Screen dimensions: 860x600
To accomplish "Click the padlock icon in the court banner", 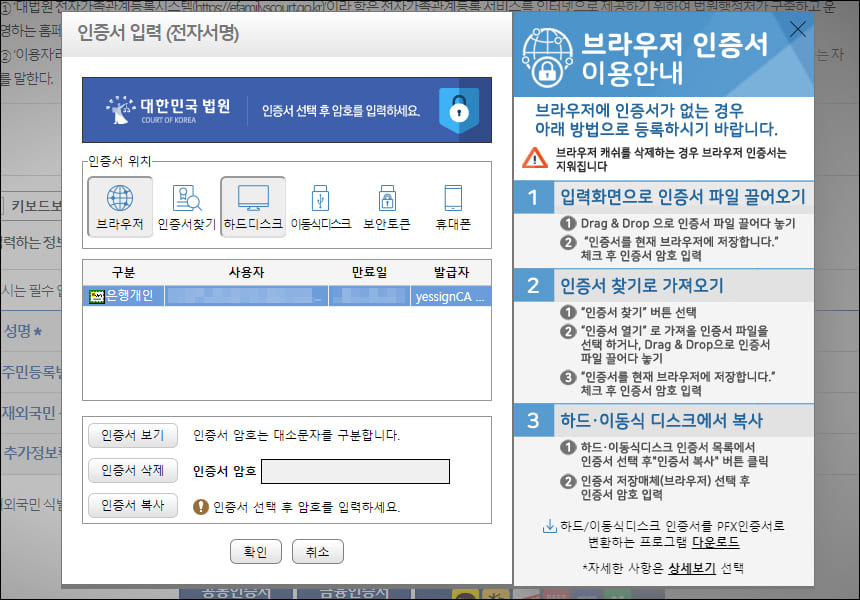I will click(x=459, y=110).
